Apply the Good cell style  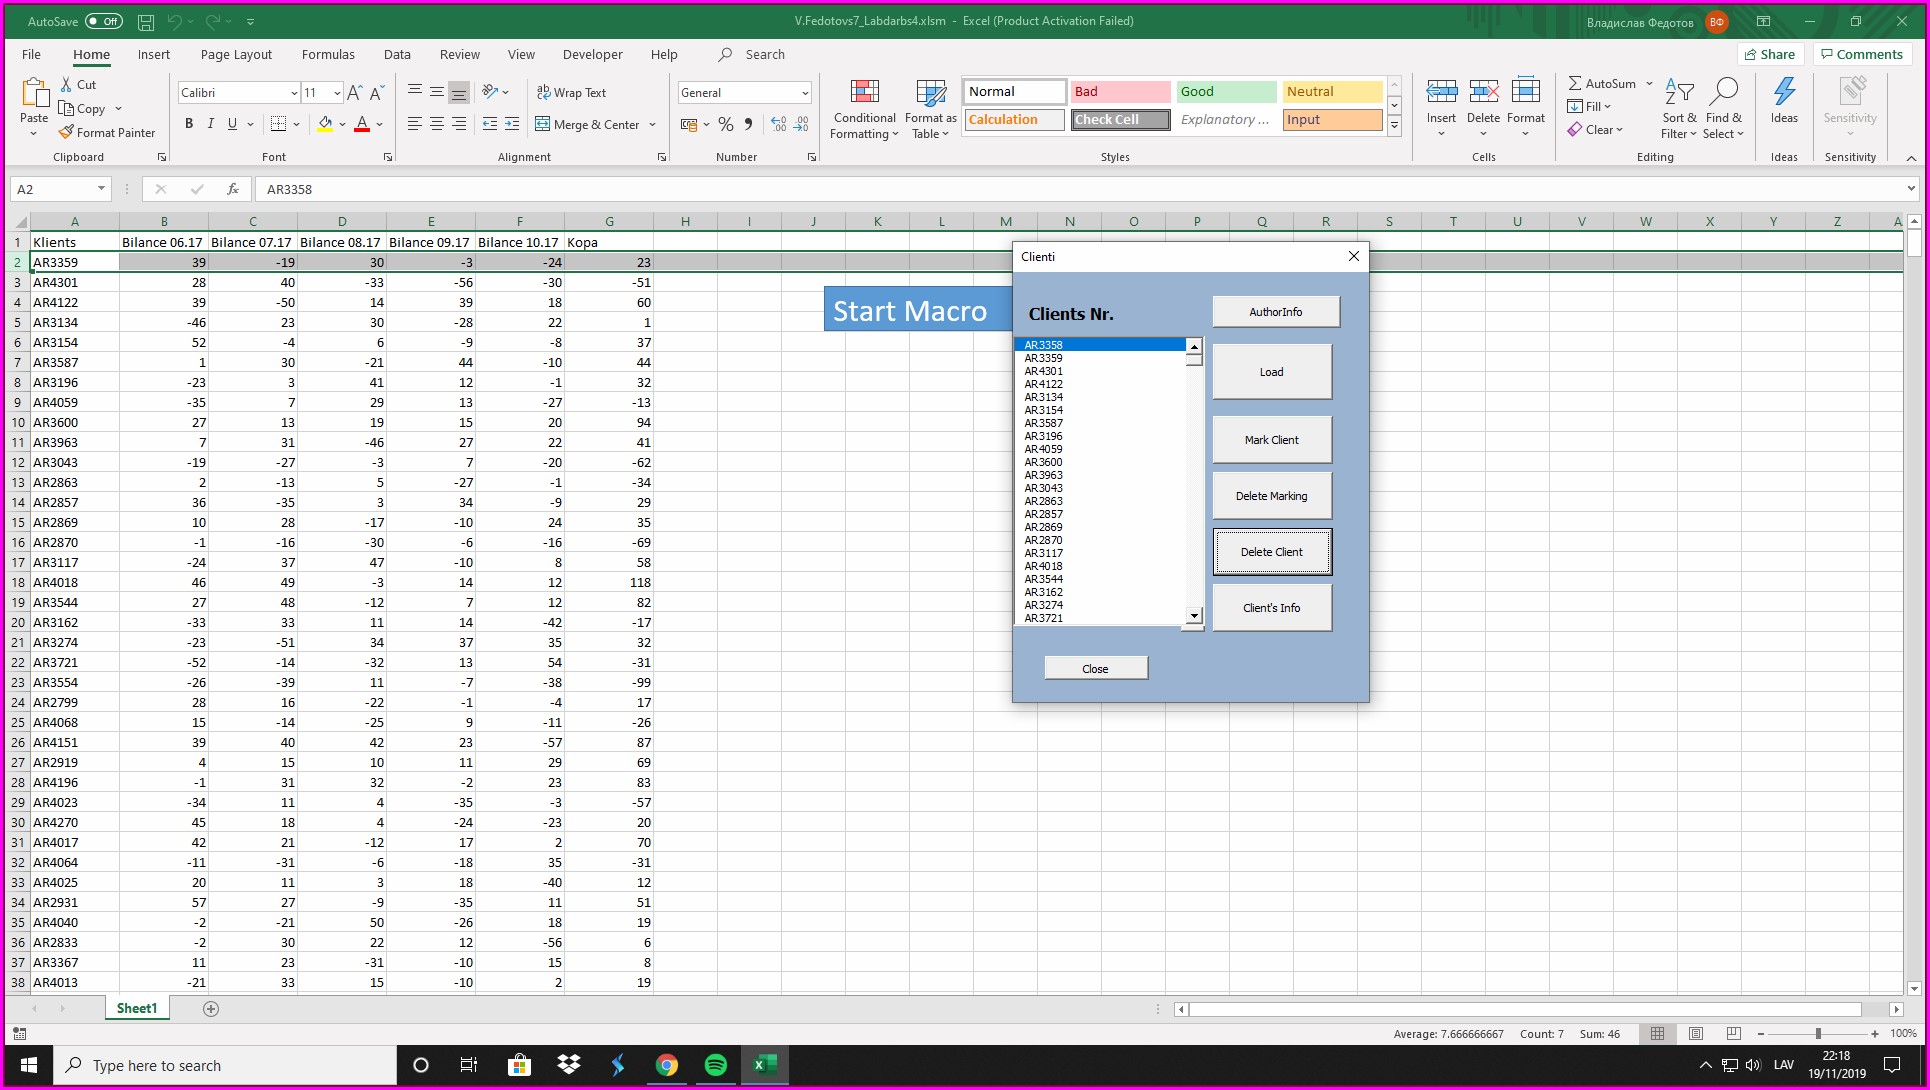[x=1226, y=92]
